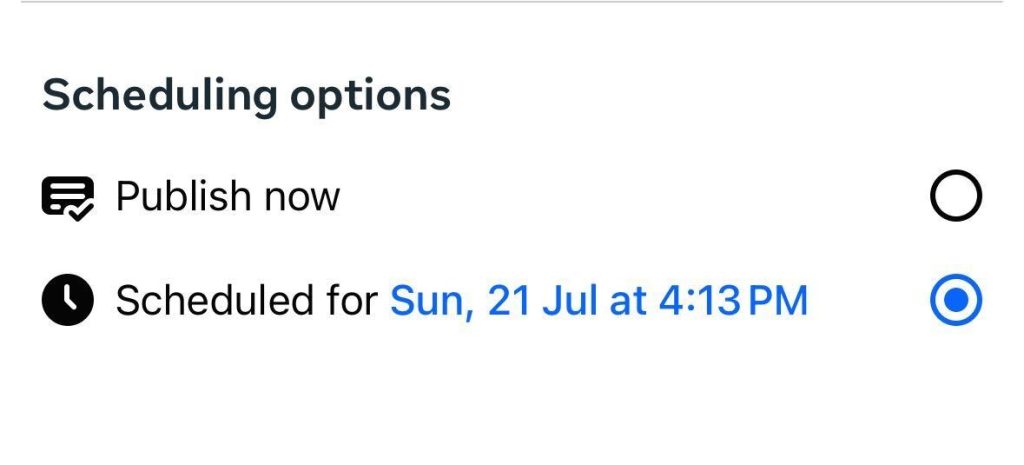This screenshot has height=465, width=1024.
Task: Click the checkmark on the publish icon
Action: click(82, 211)
